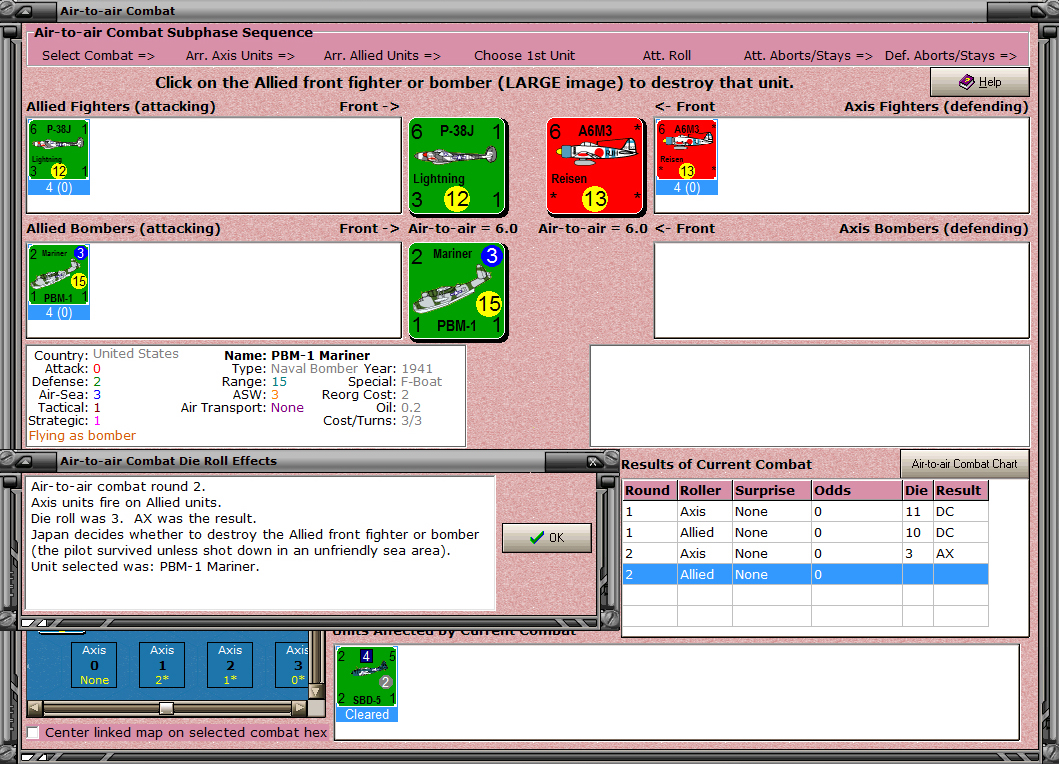Screen dimensions: 1059x764
Task: Open the Air-to-air Combat Chart
Action: tap(964, 464)
